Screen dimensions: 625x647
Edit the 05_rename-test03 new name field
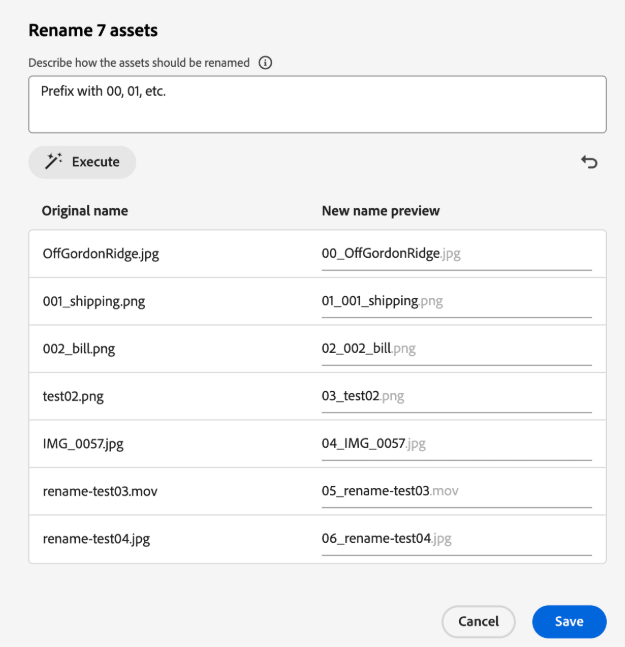(x=456, y=491)
